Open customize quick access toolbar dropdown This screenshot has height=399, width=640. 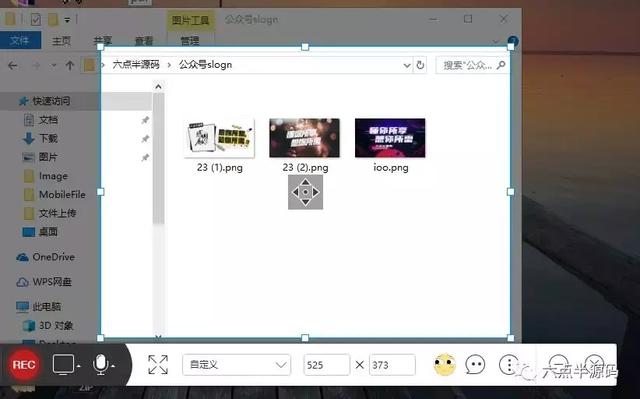click(x=67, y=20)
